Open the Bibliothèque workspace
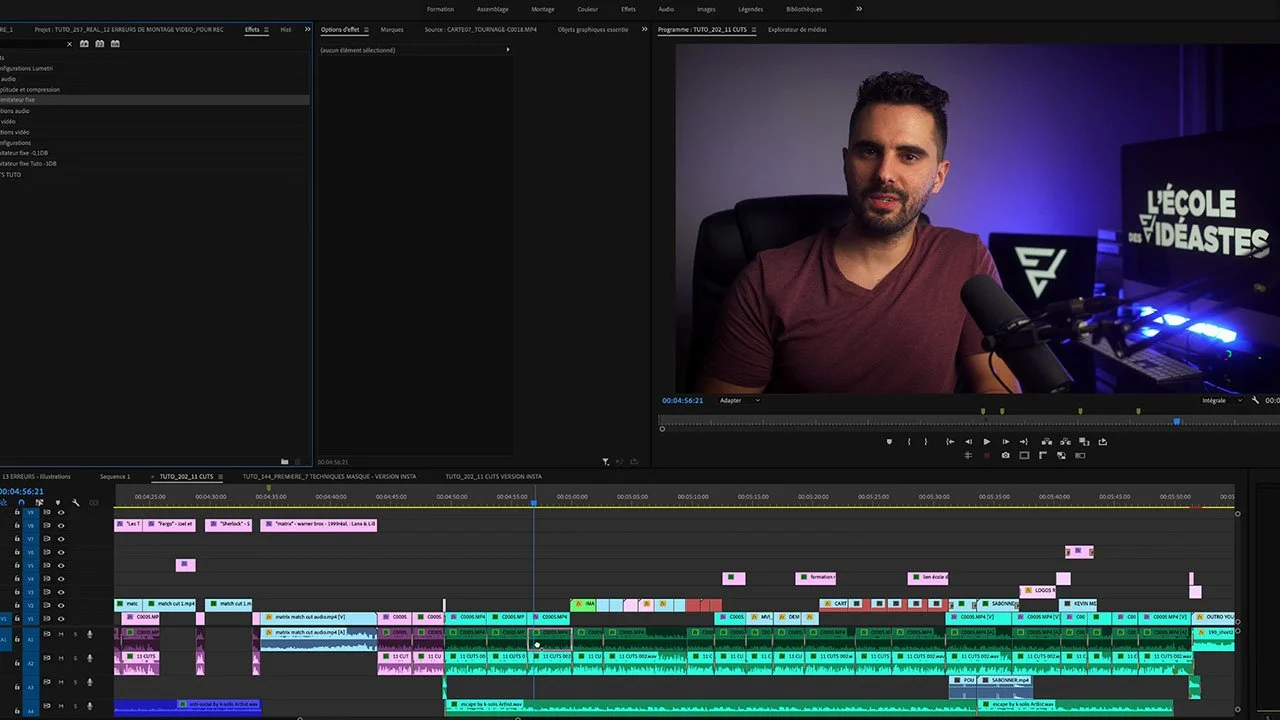1280x720 pixels. coord(804,9)
